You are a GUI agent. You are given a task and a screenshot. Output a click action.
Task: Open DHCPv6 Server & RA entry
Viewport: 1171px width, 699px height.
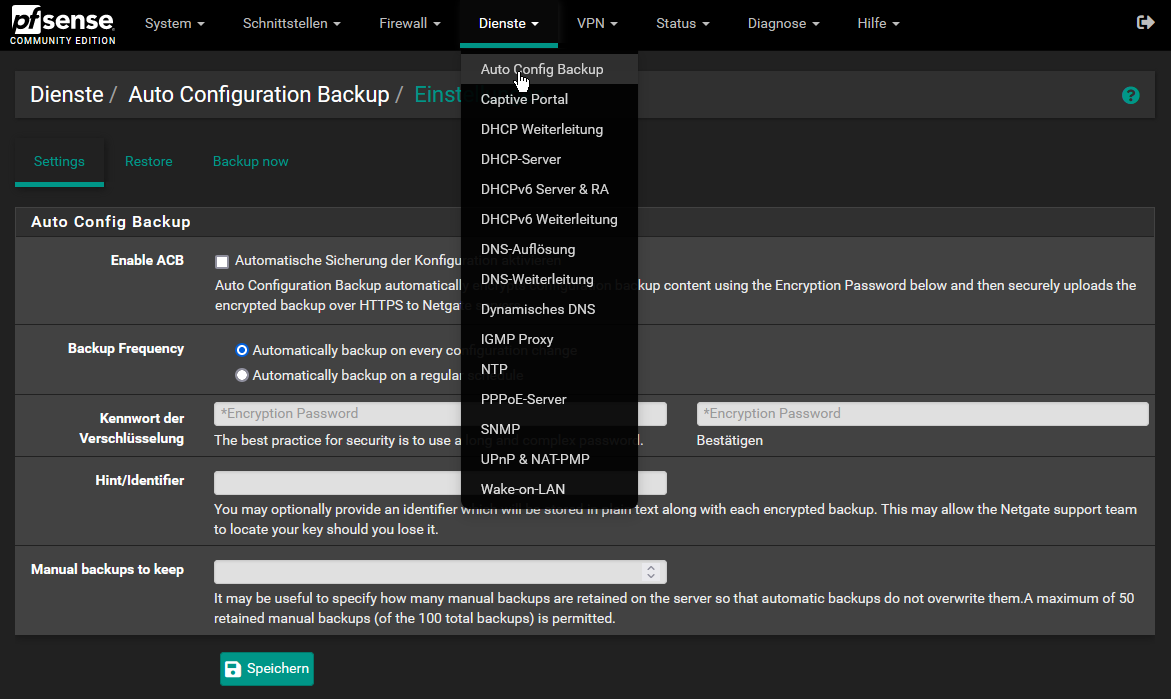pyautogui.click(x=549, y=189)
